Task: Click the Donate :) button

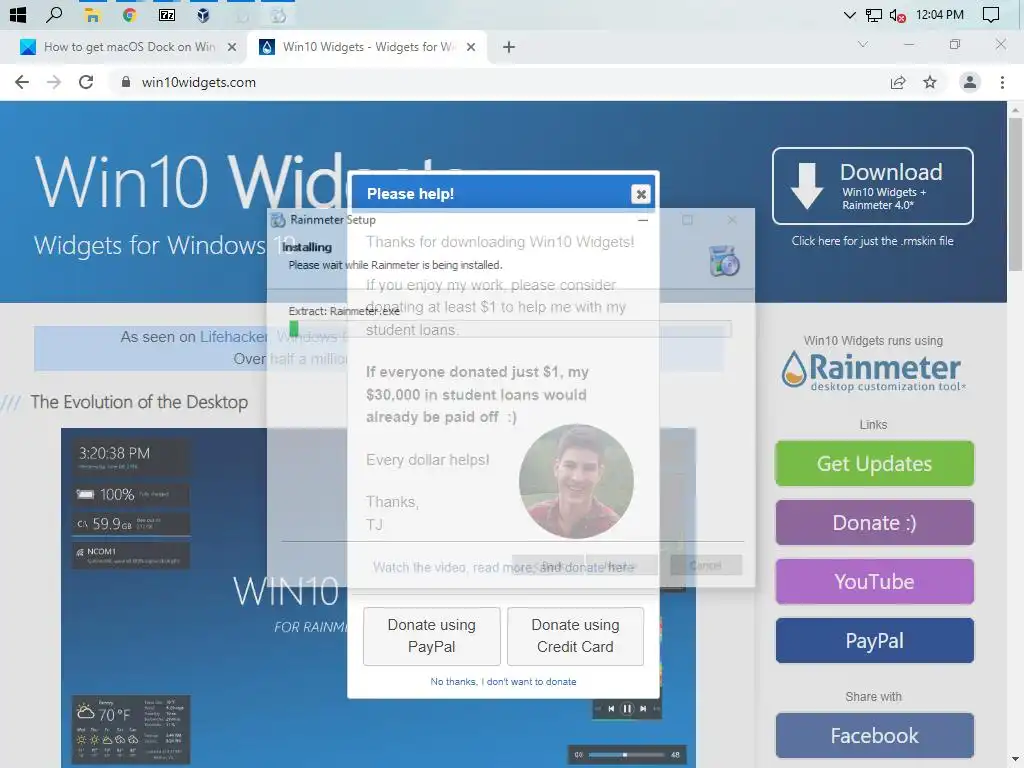Action: (874, 522)
